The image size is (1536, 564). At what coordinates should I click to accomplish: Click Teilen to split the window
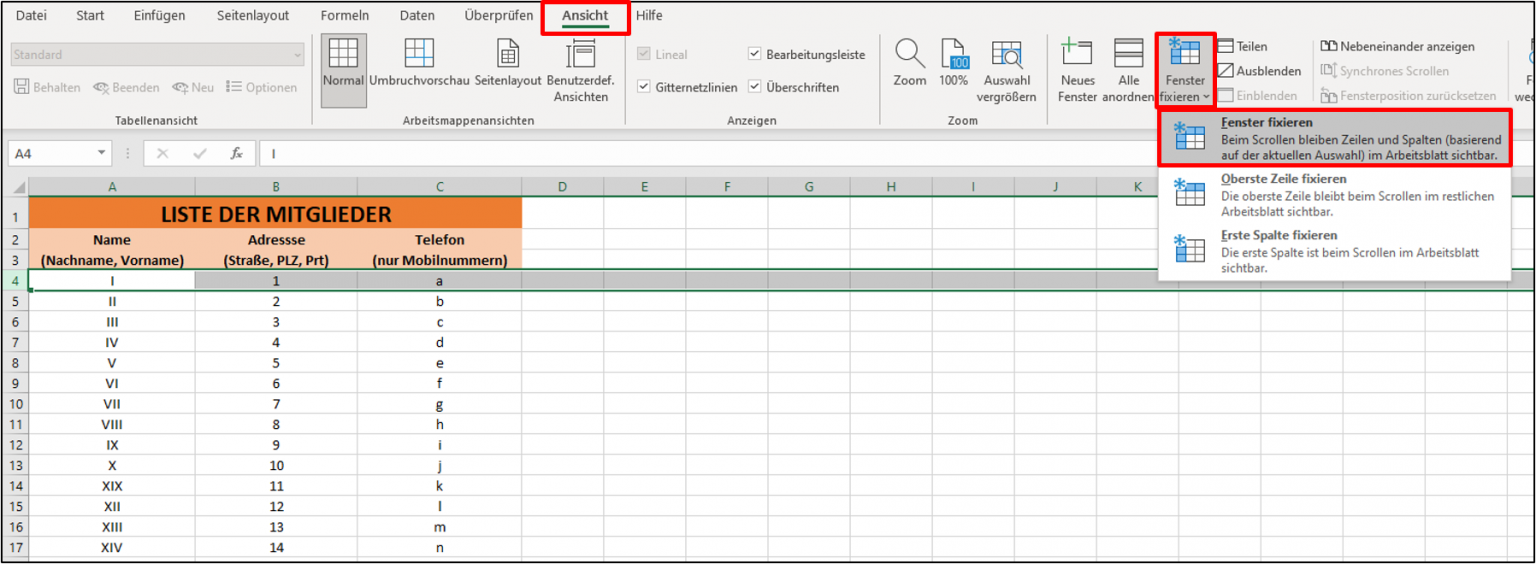[1242, 46]
